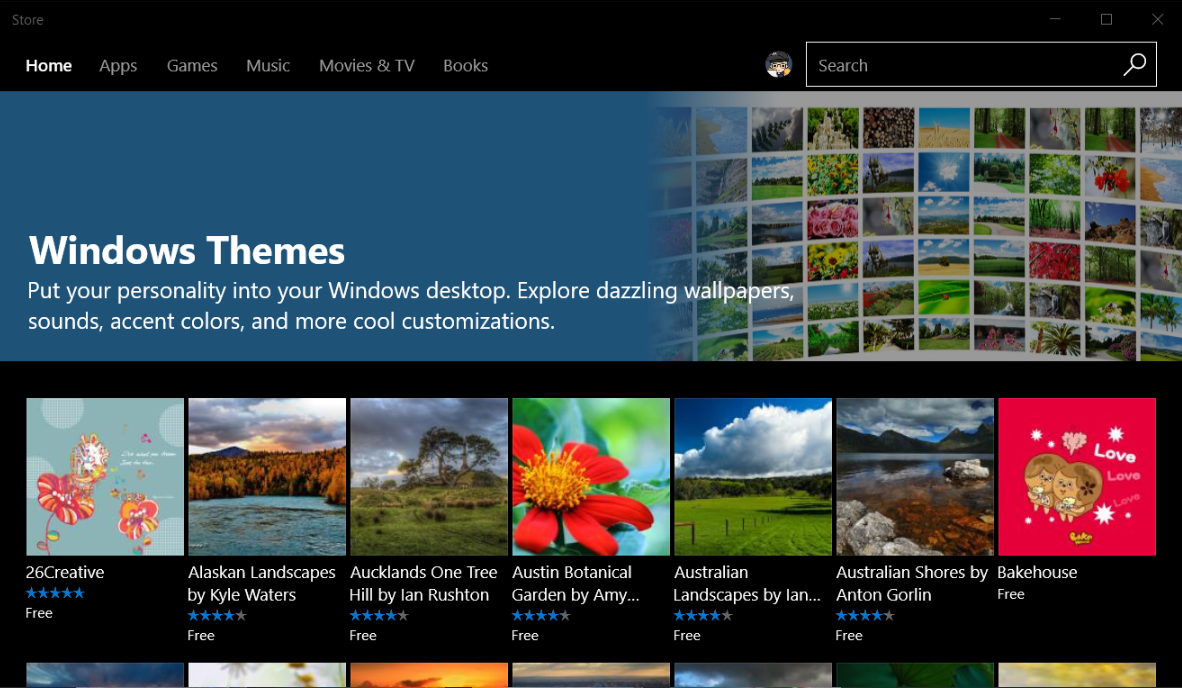This screenshot has width=1182, height=688.
Task: Open the Games tab
Action: tap(192, 66)
